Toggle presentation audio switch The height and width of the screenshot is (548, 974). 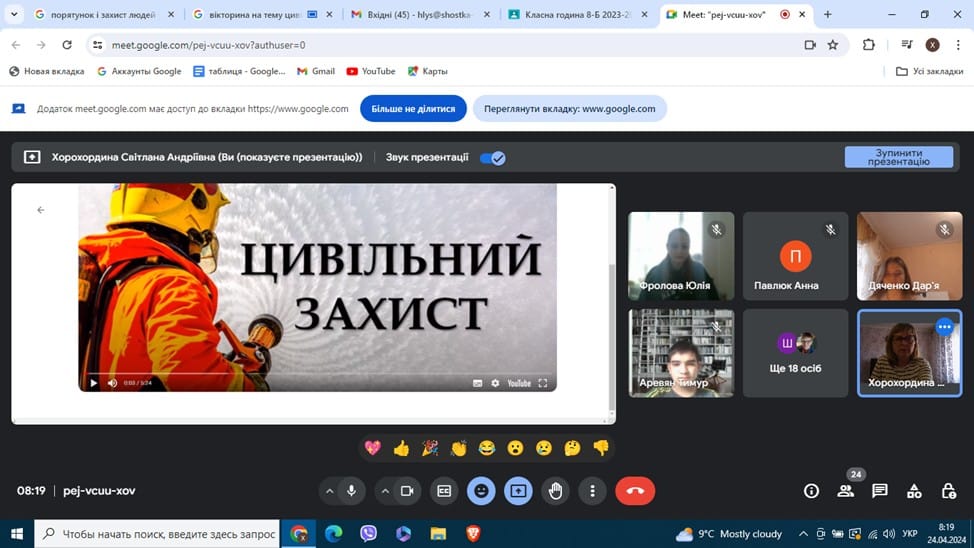(x=493, y=158)
